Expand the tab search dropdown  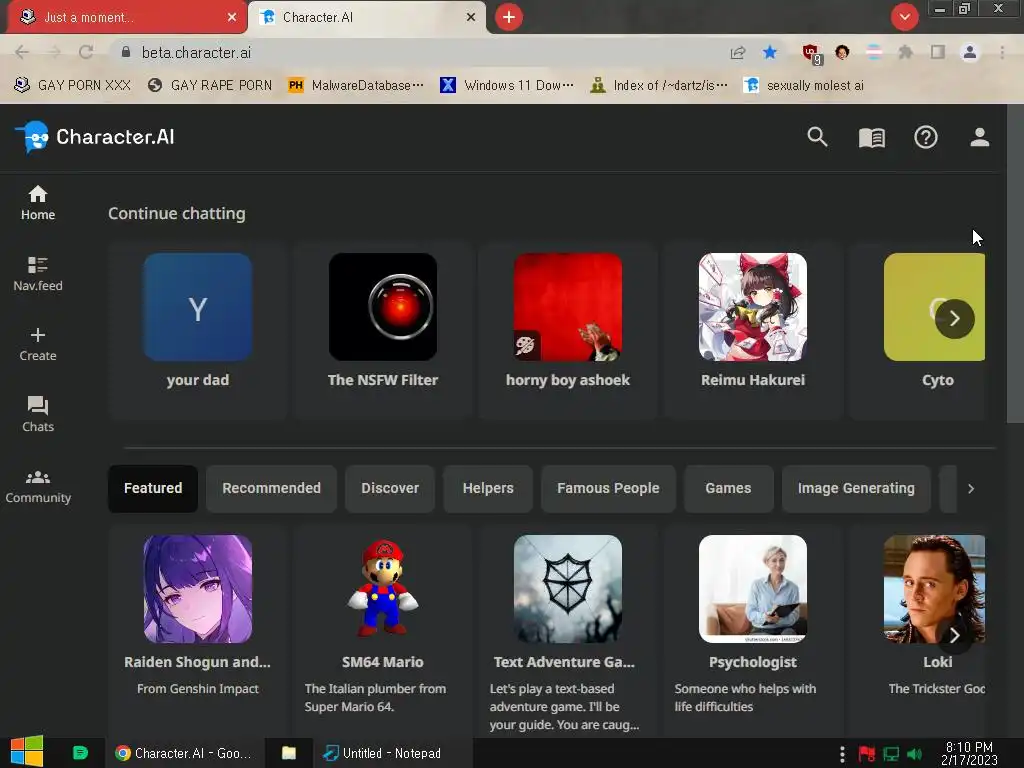coord(904,17)
